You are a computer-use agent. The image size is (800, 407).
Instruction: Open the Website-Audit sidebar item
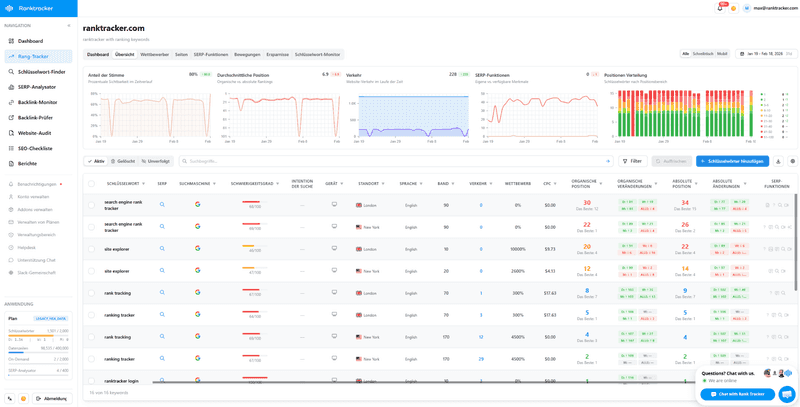tap(34, 133)
